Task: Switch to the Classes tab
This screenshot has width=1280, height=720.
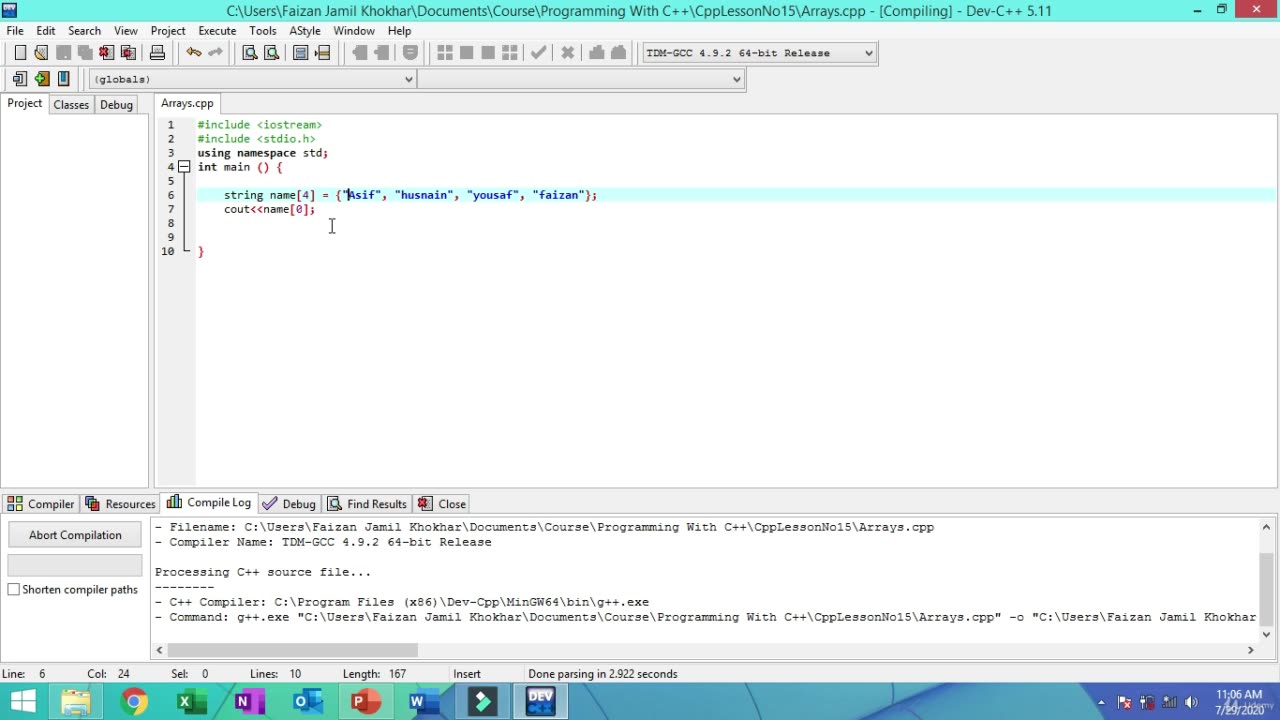Action: [71, 105]
